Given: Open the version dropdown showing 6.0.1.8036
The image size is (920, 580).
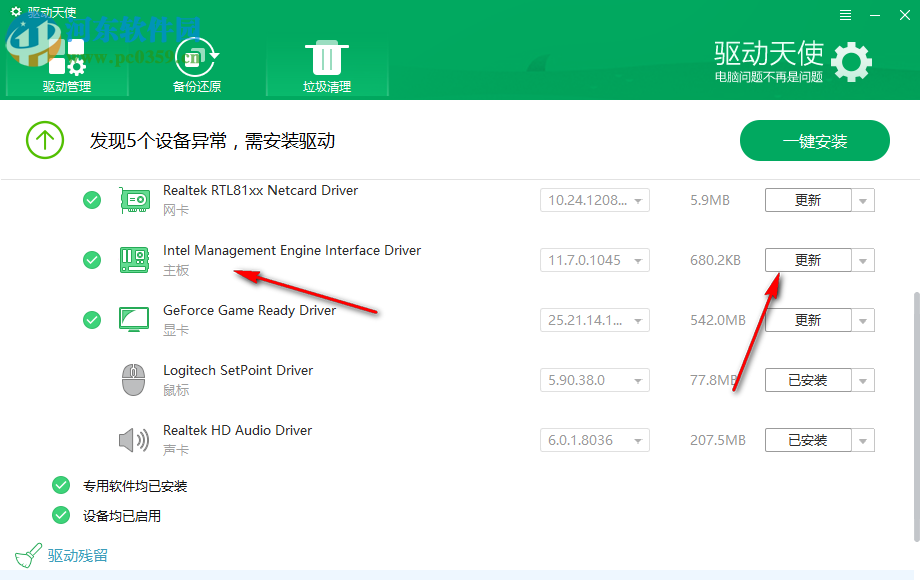Looking at the screenshot, I should click(594, 439).
